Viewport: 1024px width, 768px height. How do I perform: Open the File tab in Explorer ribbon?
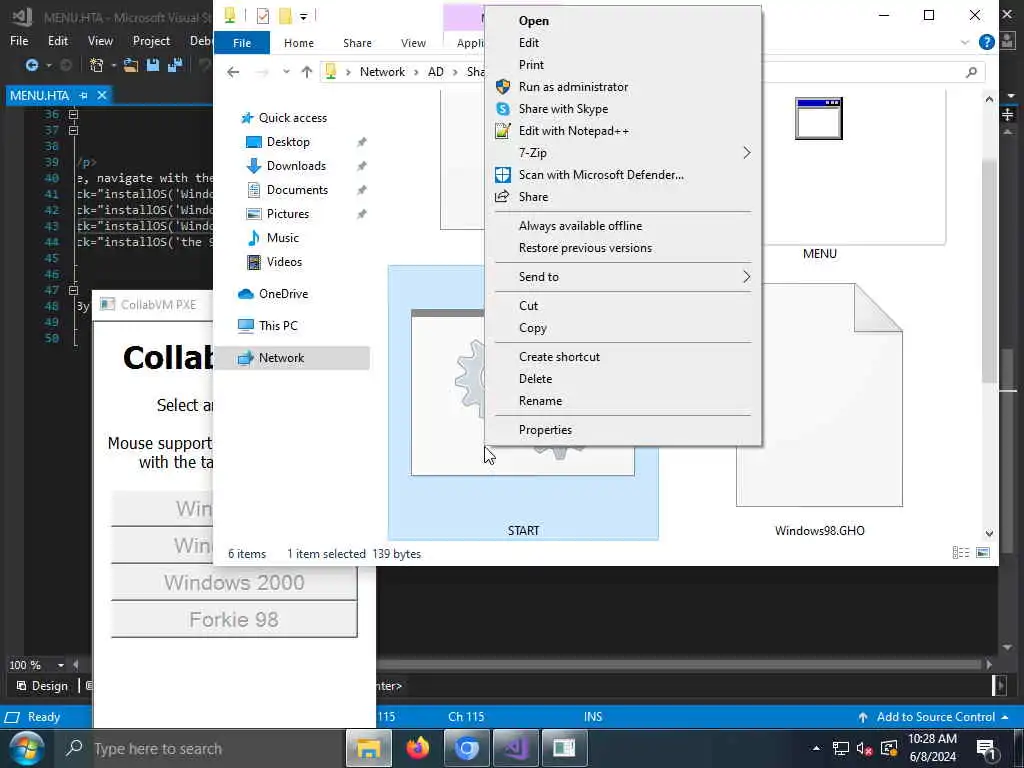tap(242, 43)
